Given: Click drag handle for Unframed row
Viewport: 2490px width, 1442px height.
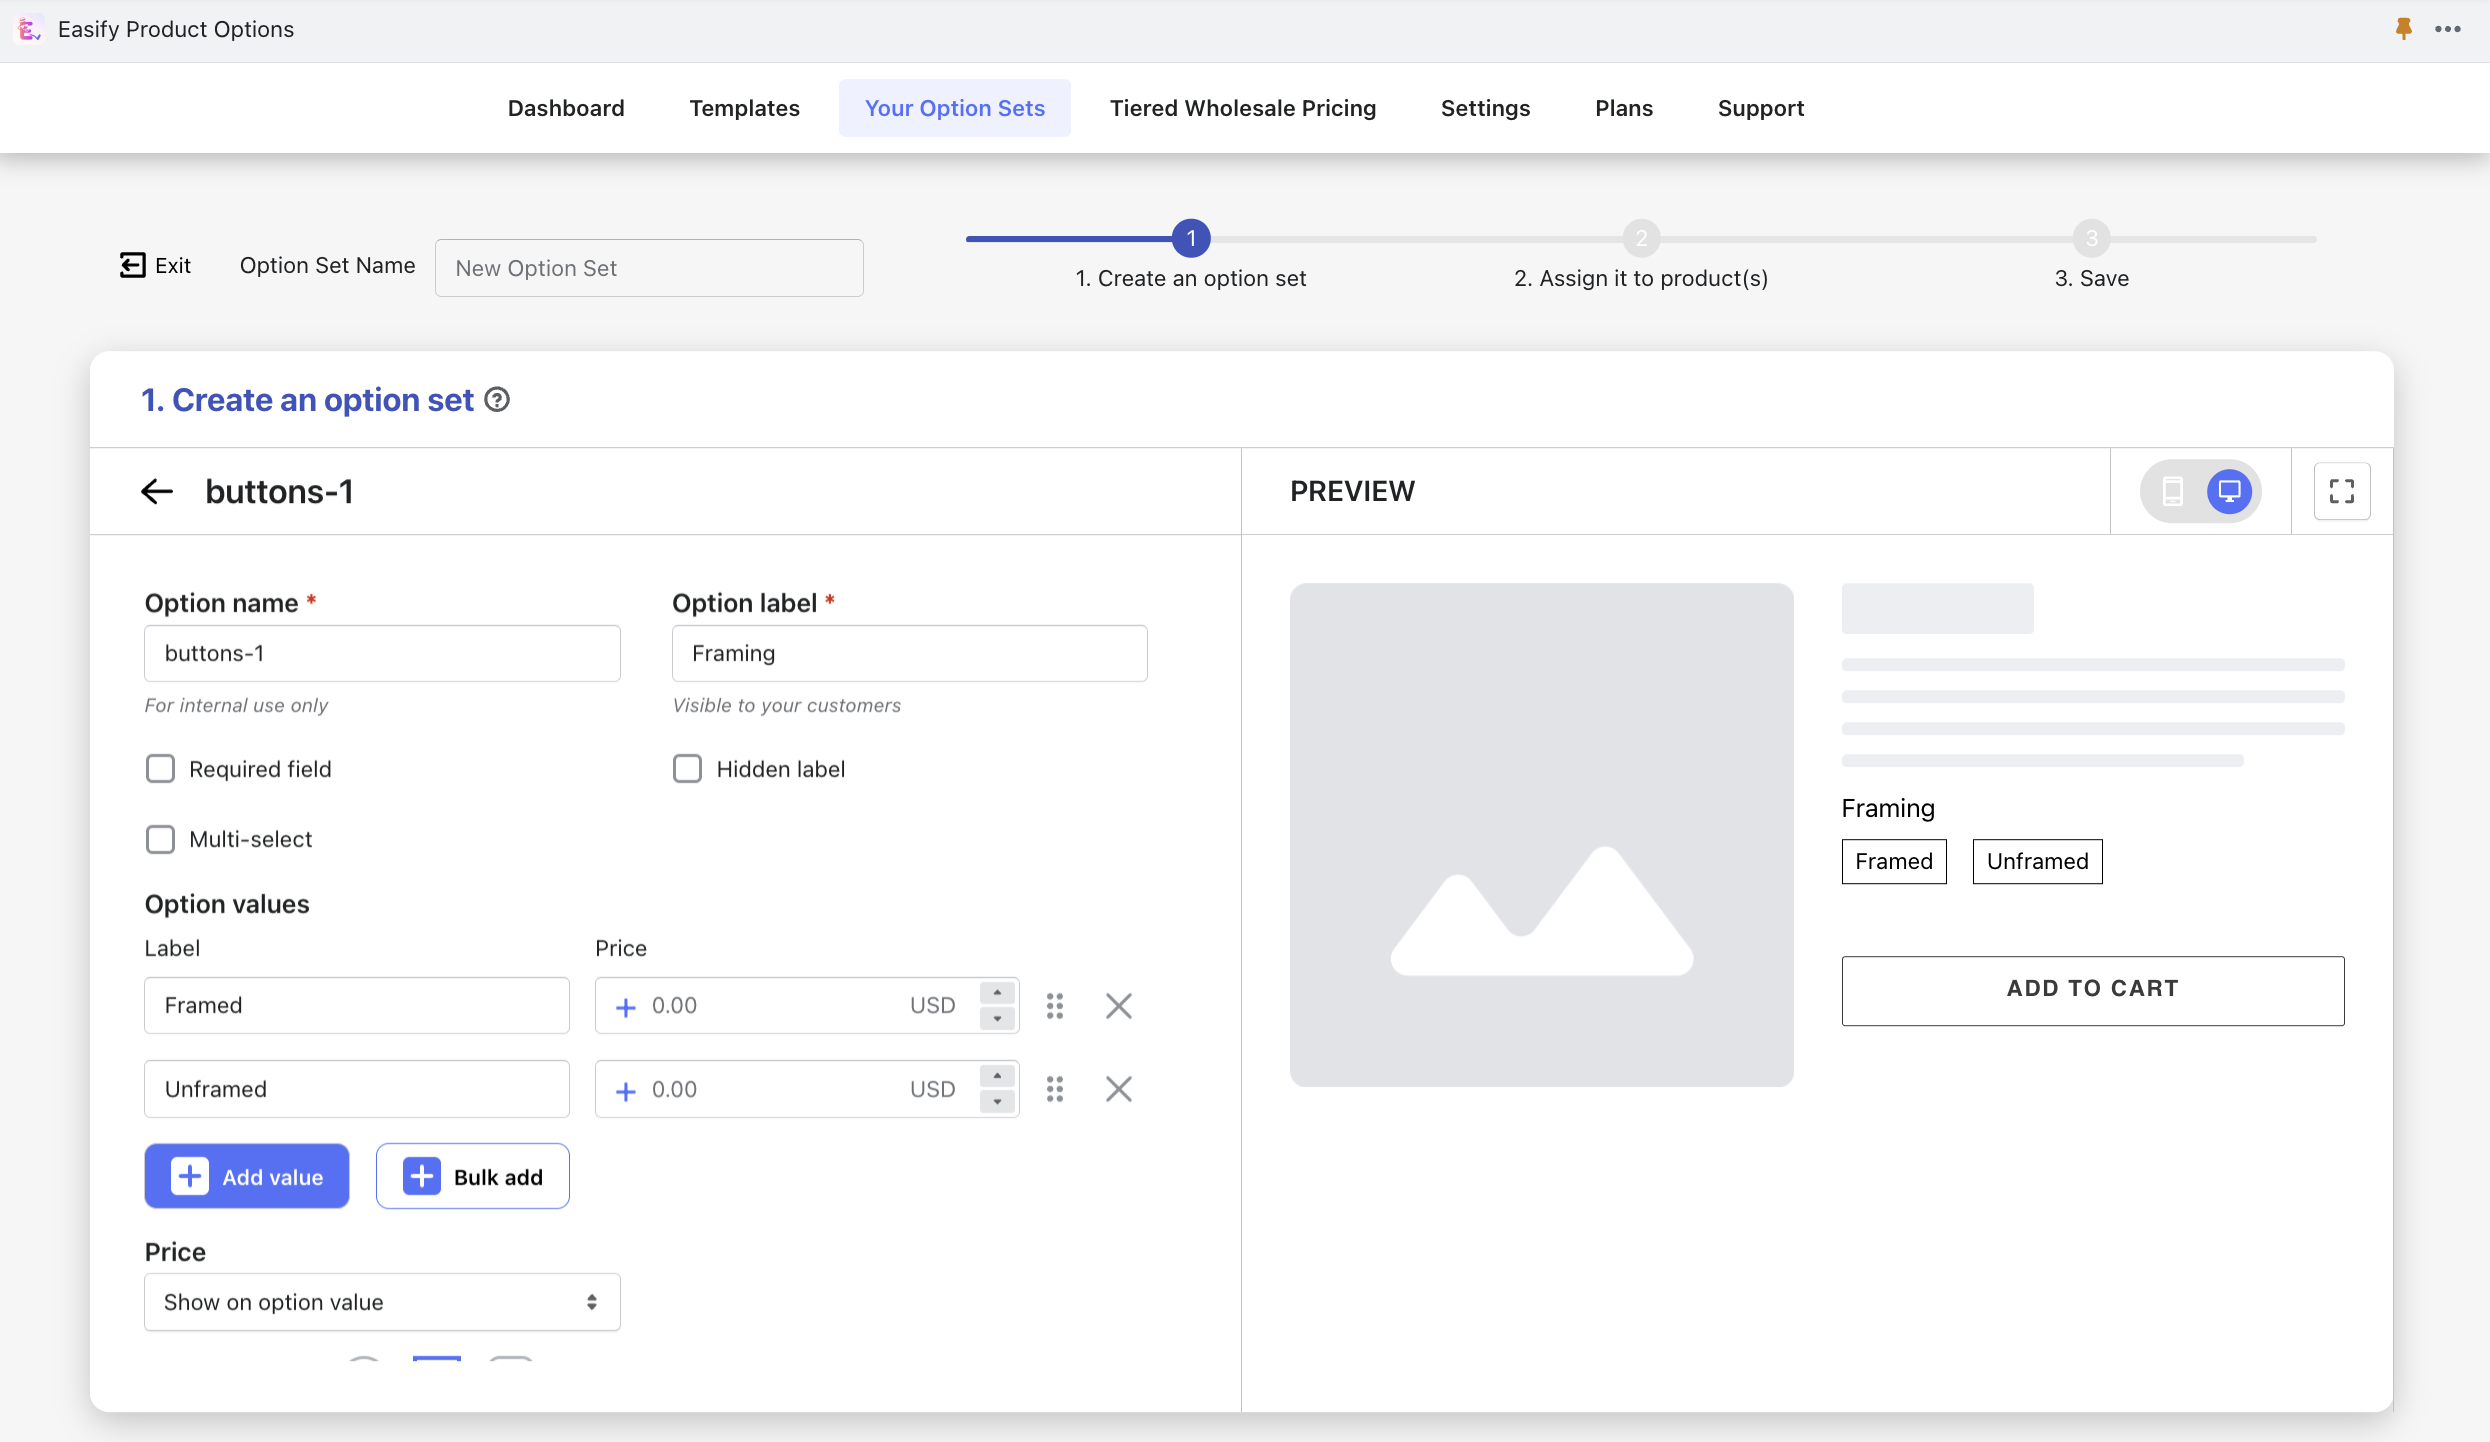Looking at the screenshot, I should (1055, 1089).
